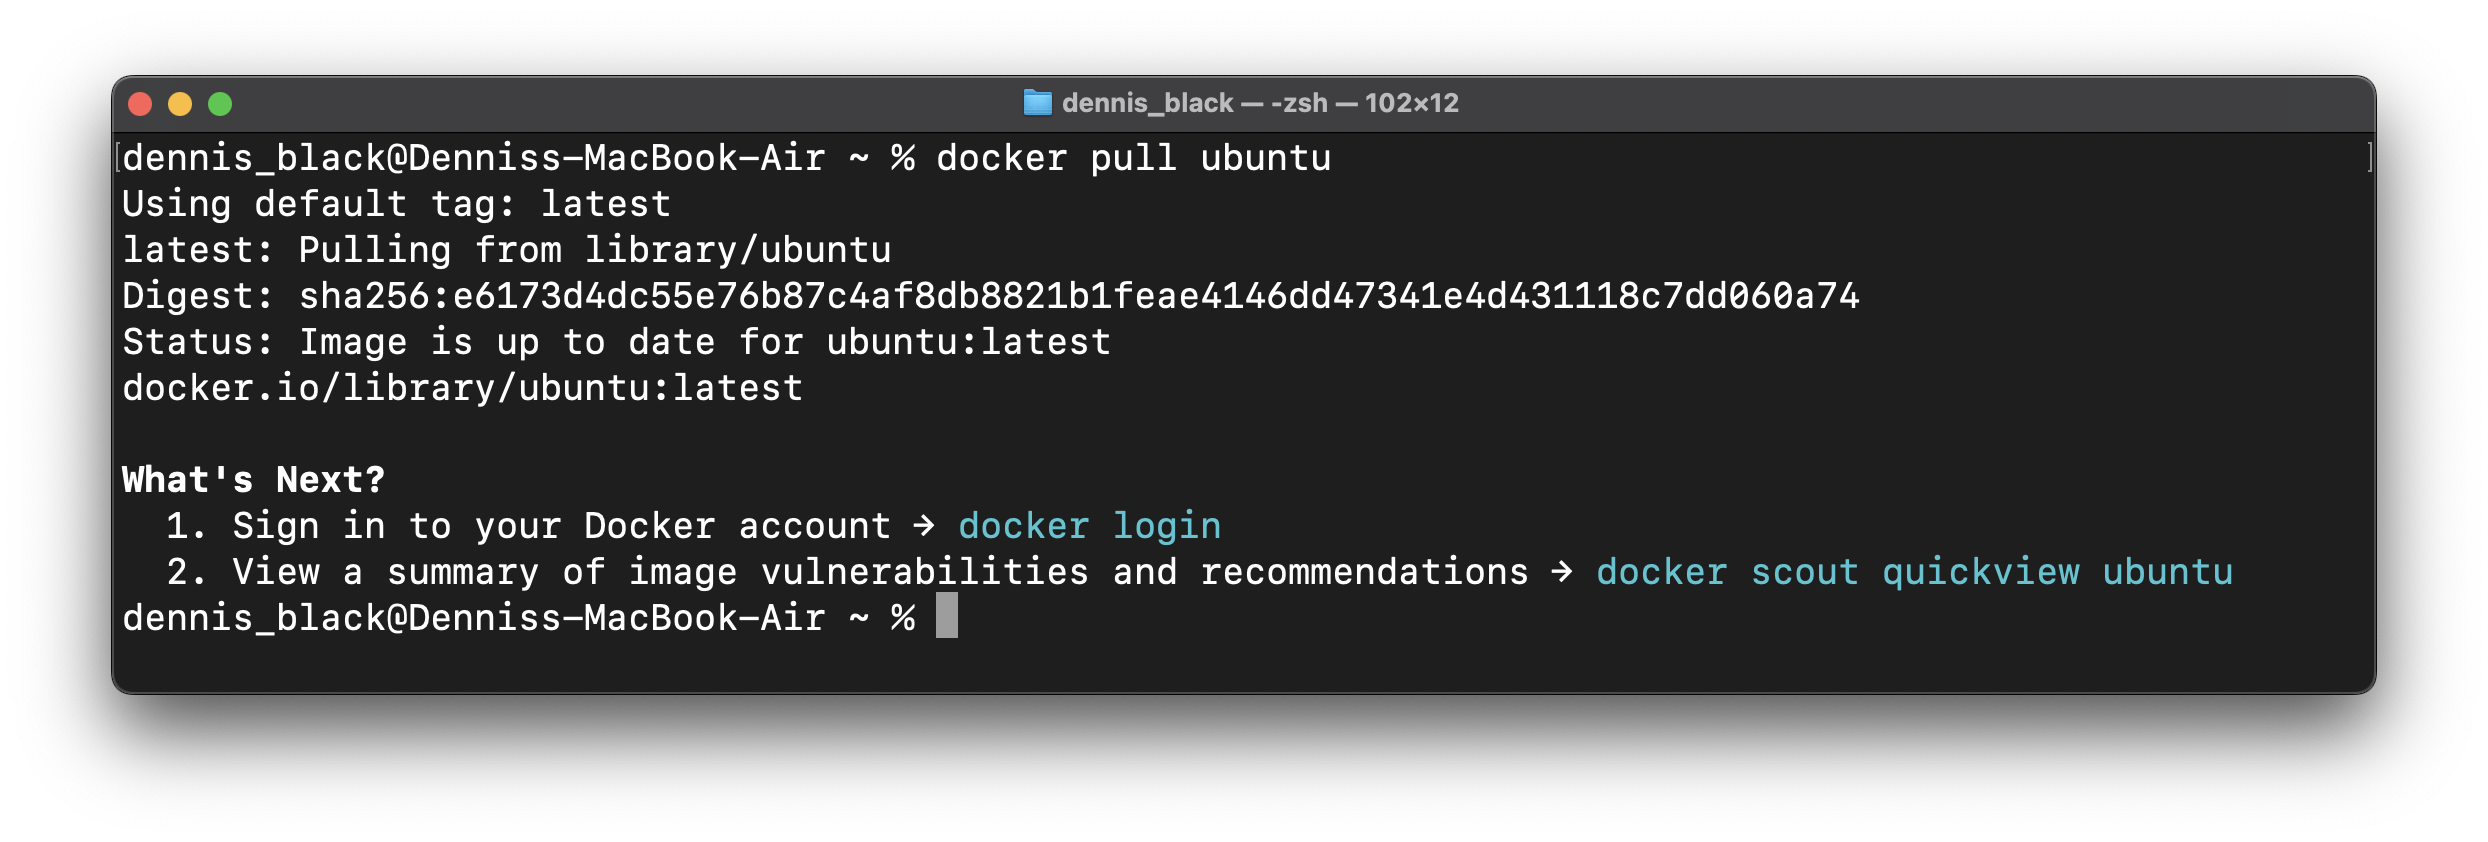This screenshot has height=842, width=2488.
Task: Click the Using default tag: latest line
Action: 396,204
